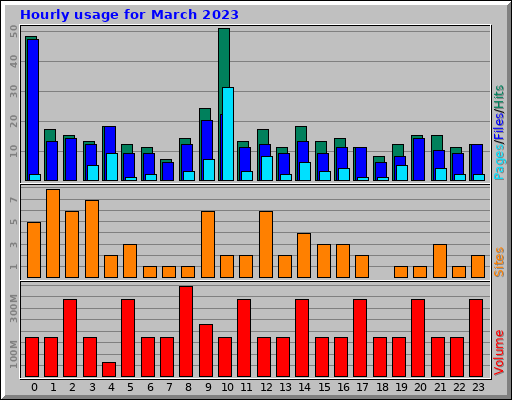The height and width of the screenshot is (400, 512).
Task: Select the orange sites bar at hour 23
Action: point(478,266)
